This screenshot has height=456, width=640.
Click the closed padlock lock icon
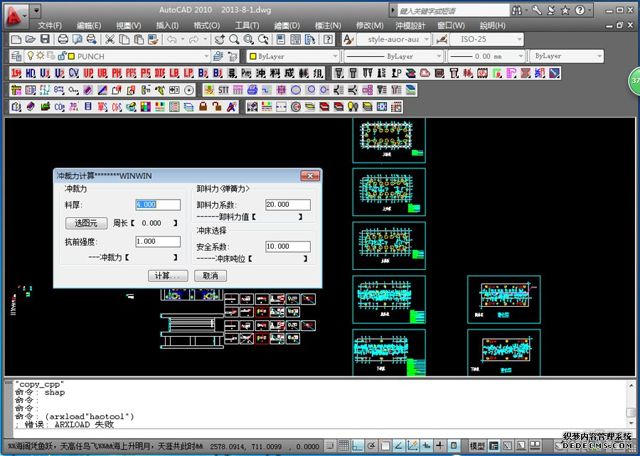click(203, 107)
